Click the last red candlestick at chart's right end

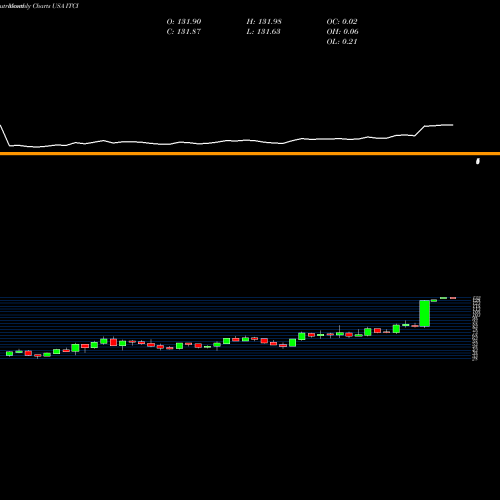453,298
